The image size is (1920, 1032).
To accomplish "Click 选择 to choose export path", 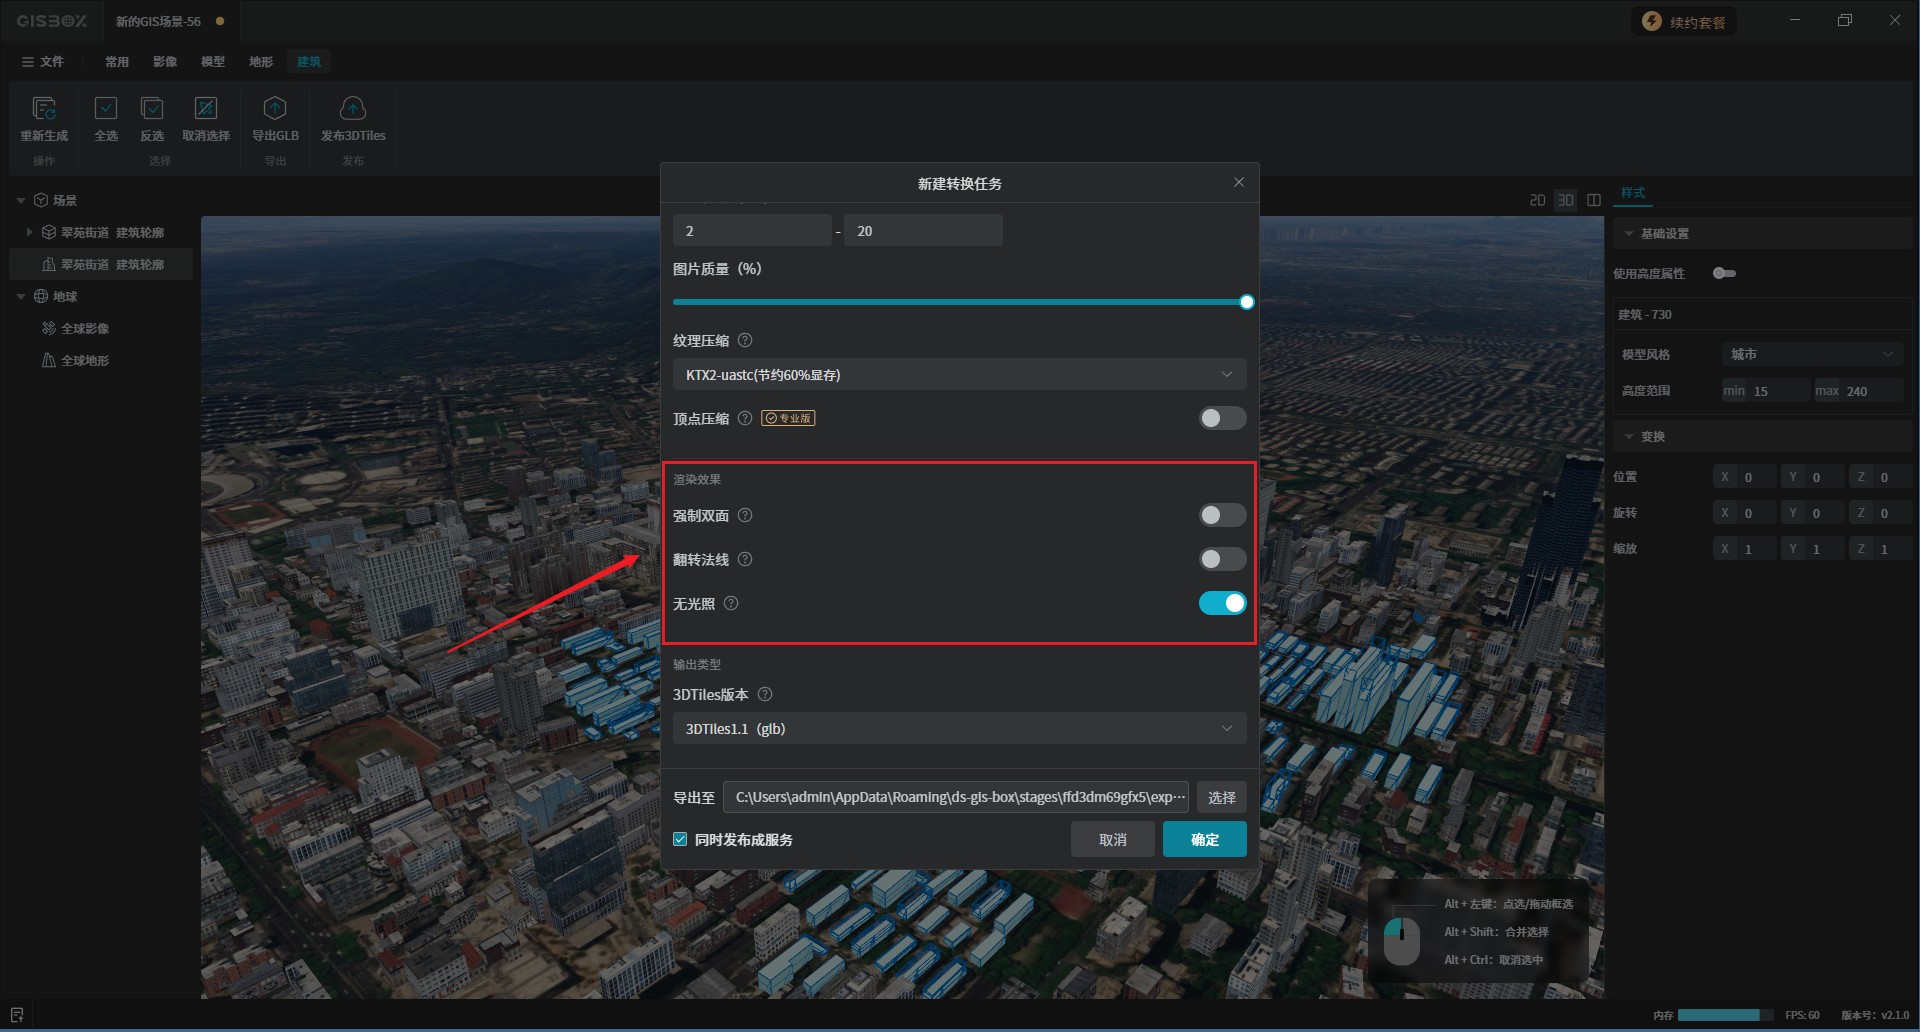I will tap(1221, 798).
